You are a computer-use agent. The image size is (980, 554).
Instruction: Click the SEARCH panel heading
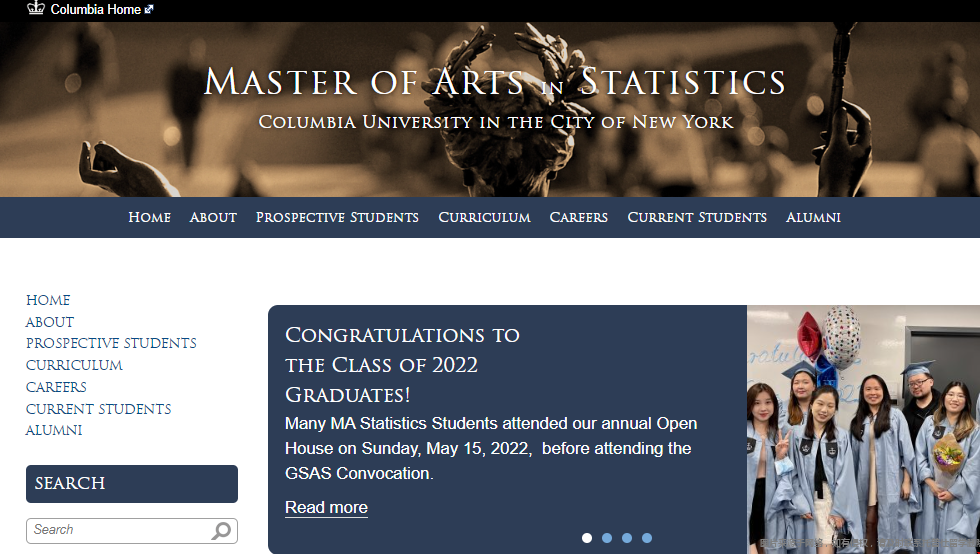[x=132, y=483]
